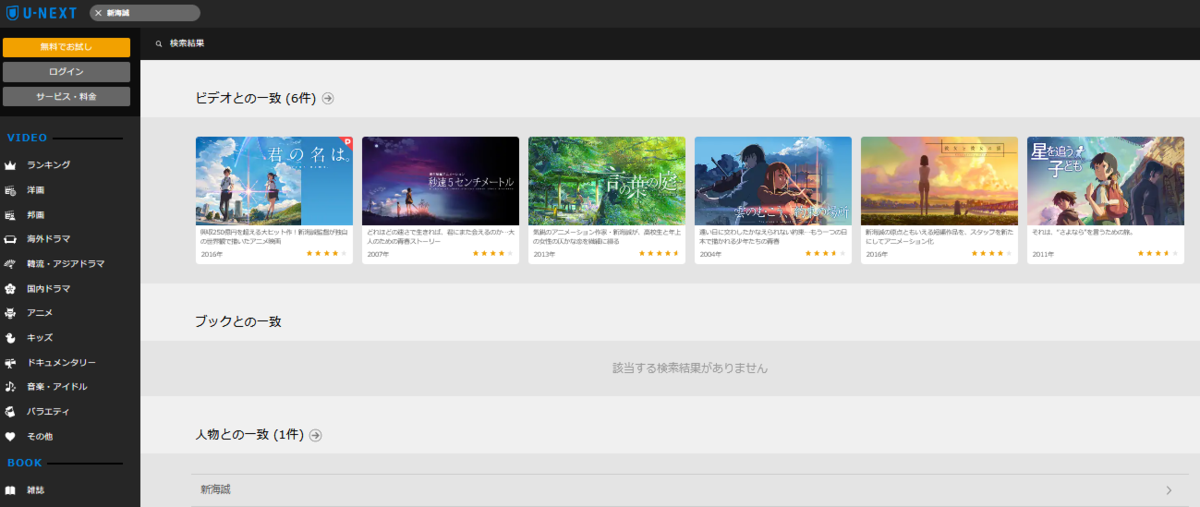Click the 2013年 year label
This screenshot has width=1200, height=507.
coord(544,255)
